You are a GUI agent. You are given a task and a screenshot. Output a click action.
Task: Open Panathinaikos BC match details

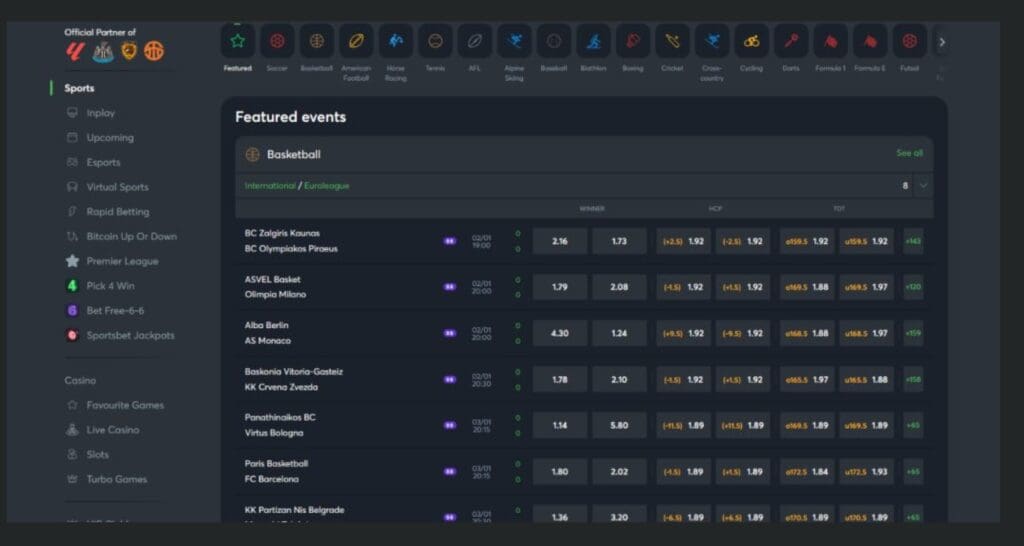click(280, 417)
